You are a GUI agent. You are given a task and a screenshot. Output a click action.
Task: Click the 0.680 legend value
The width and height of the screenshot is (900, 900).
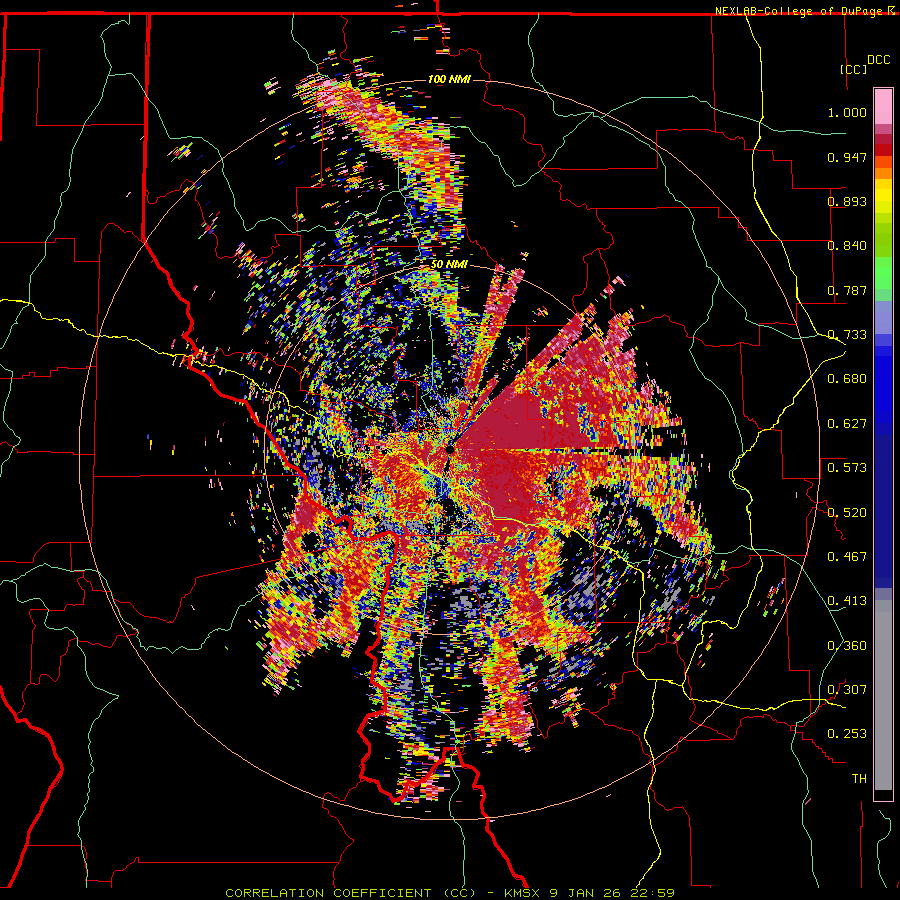point(847,379)
